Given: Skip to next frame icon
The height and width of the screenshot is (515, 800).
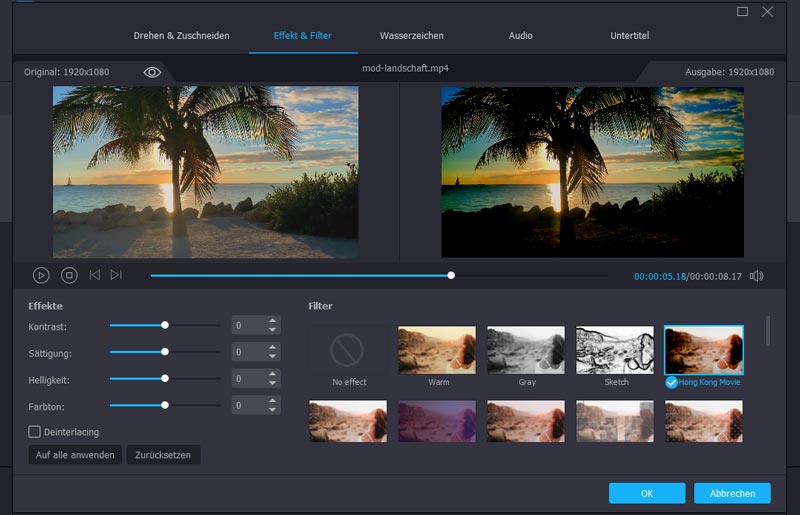Looking at the screenshot, I should 116,275.
